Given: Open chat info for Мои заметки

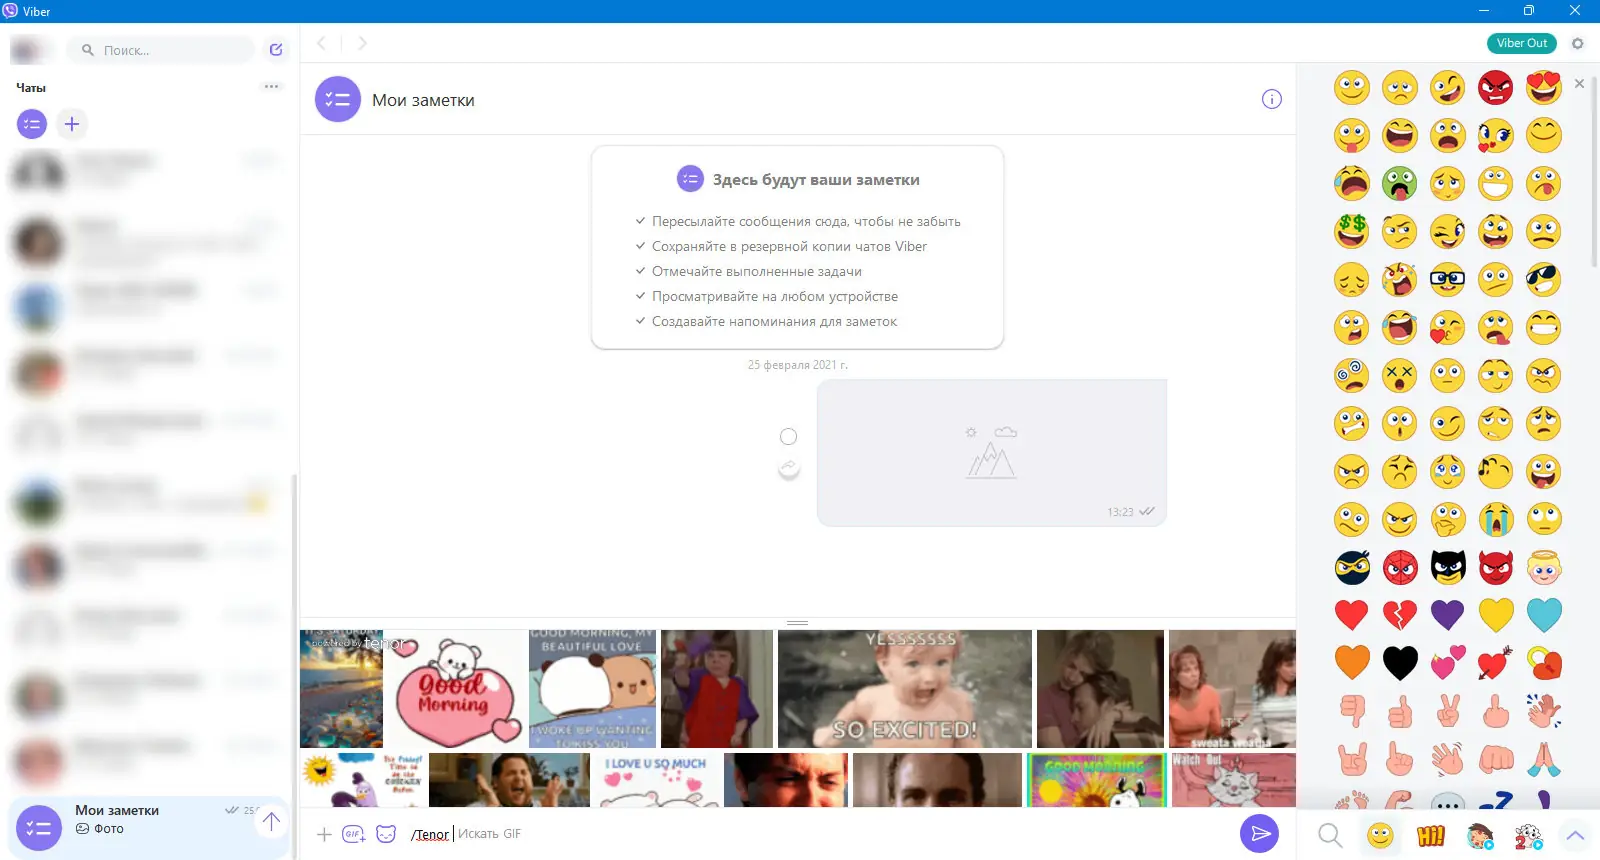Looking at the screenshot, I should click(x=1272, y=99).
